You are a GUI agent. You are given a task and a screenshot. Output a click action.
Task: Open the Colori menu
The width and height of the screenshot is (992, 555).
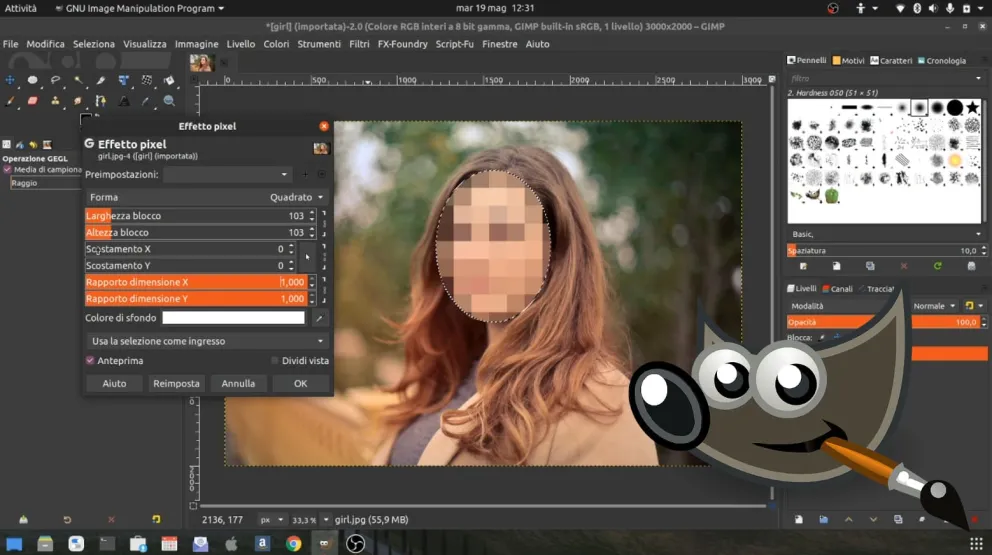[x=276, y=44]
